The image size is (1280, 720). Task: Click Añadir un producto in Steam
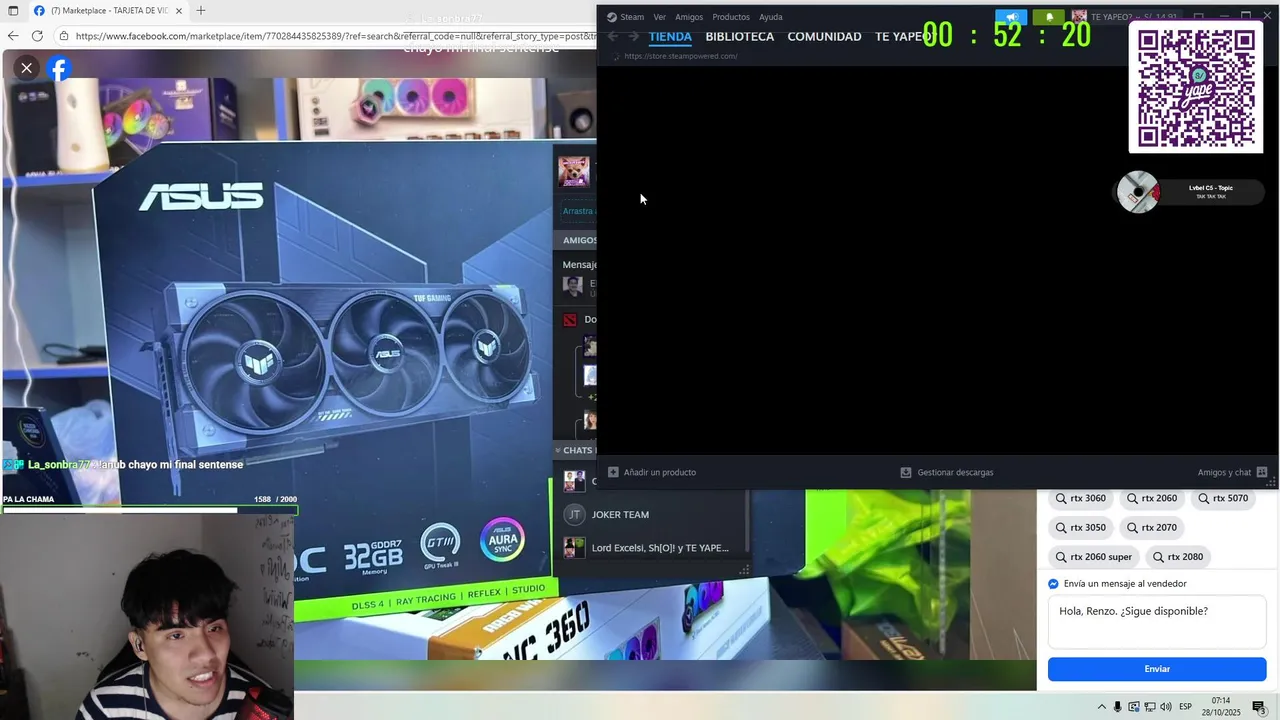[659, 472]
